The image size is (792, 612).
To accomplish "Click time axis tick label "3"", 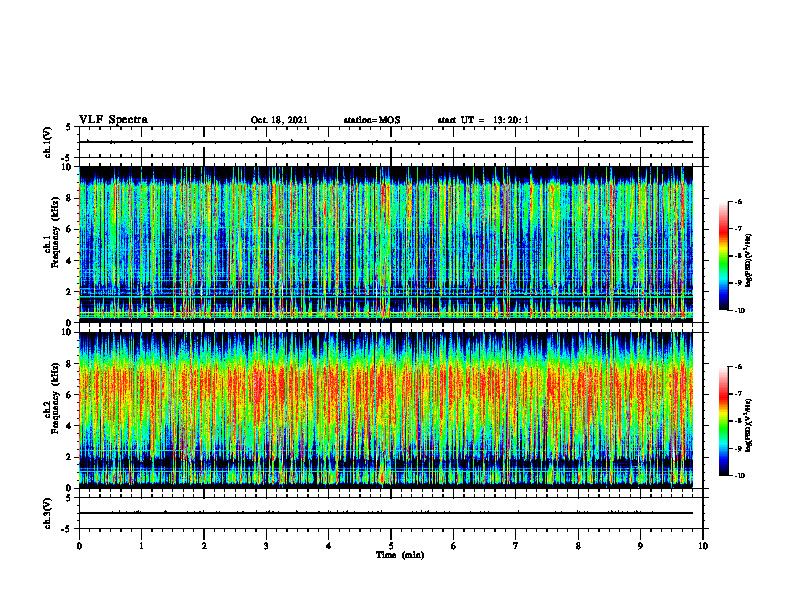I will [x=266, y=546].
